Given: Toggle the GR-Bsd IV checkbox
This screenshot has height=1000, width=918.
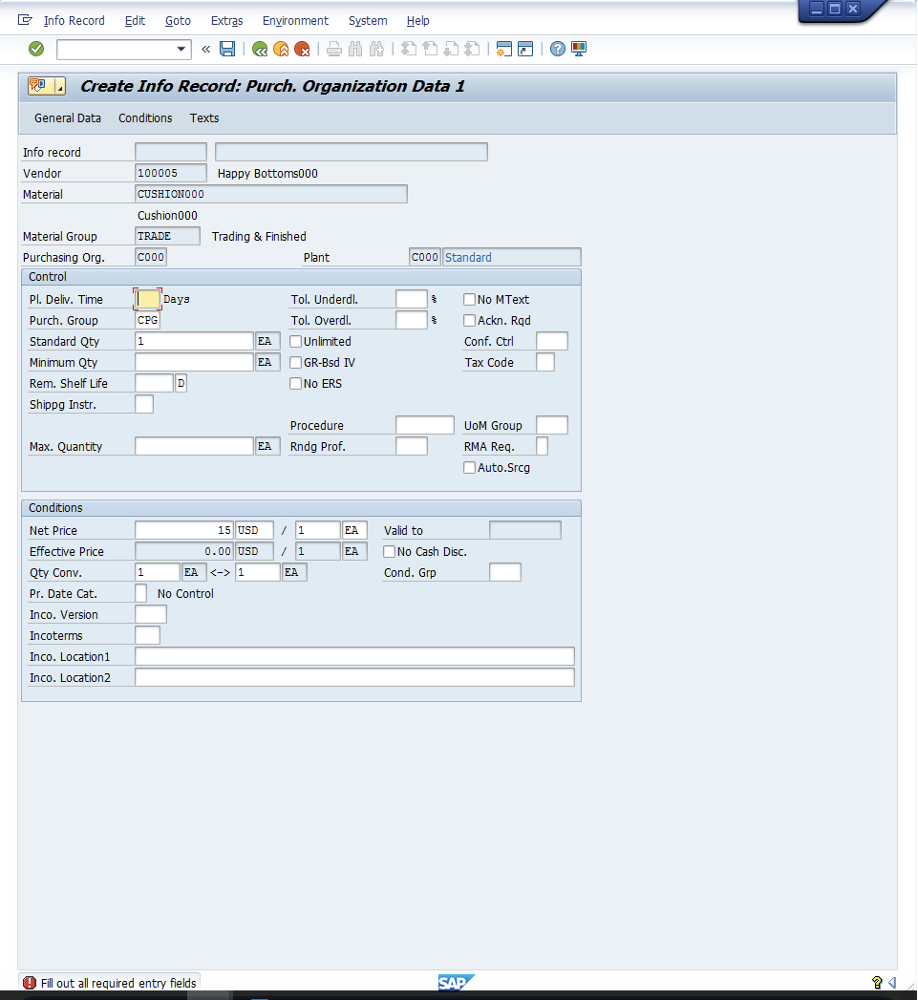Looking at the screenshot, I should 295,362.
